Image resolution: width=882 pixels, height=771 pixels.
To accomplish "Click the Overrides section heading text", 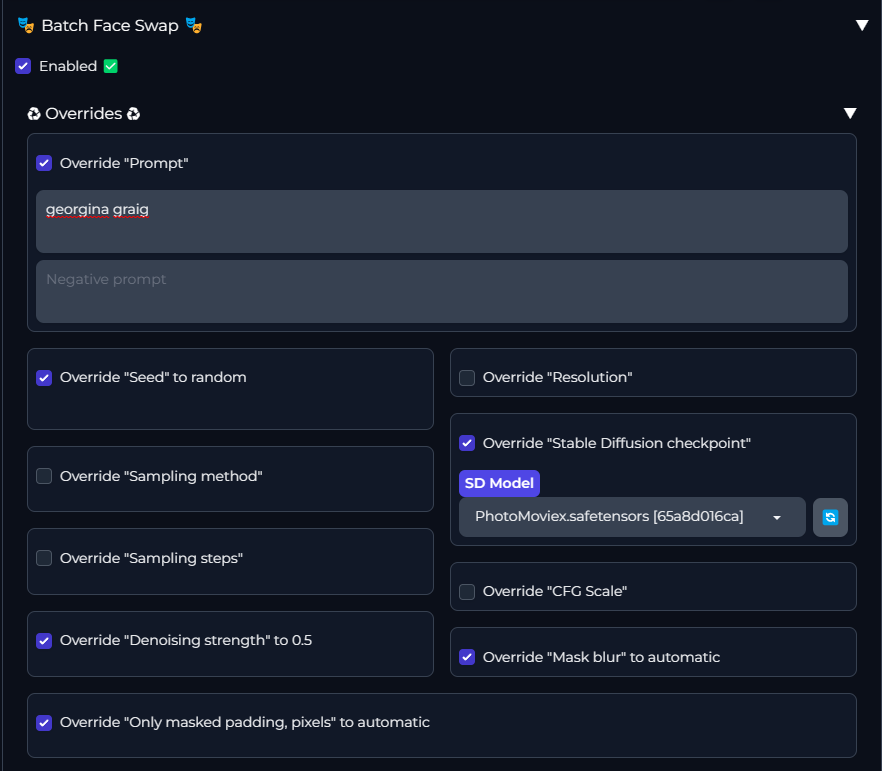I will point(84,114).
